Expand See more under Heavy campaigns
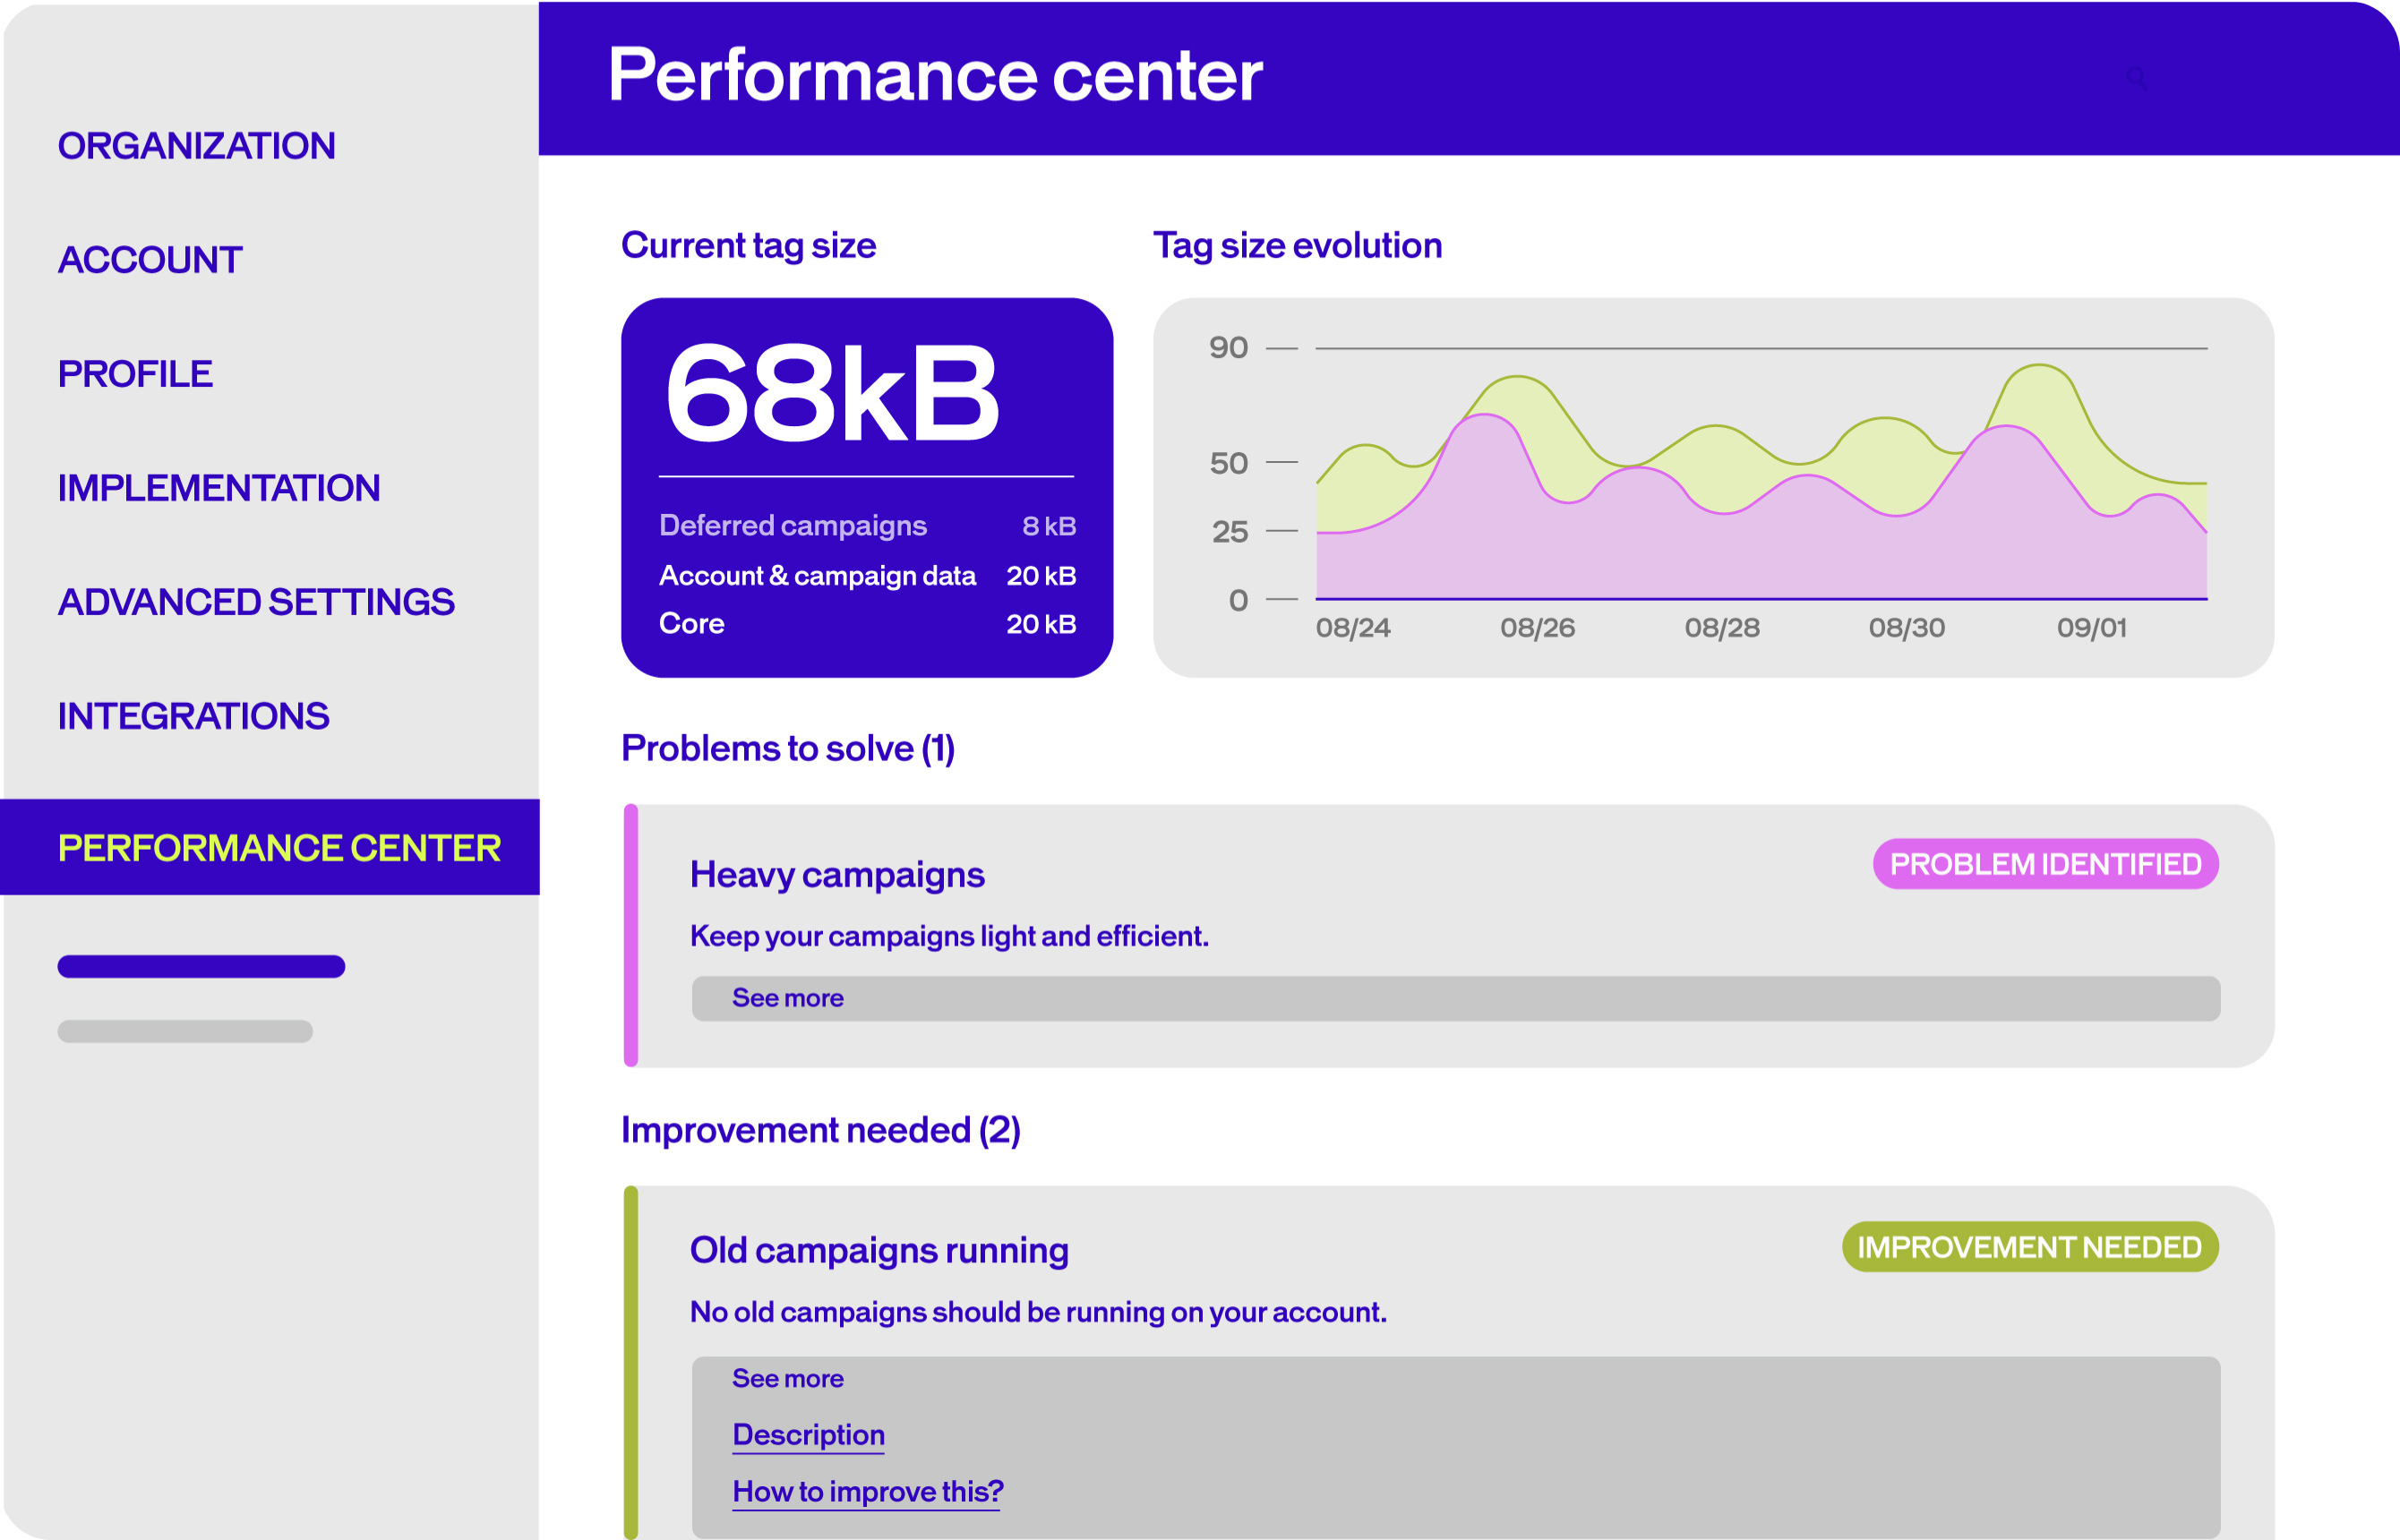 tap(788, 998)
